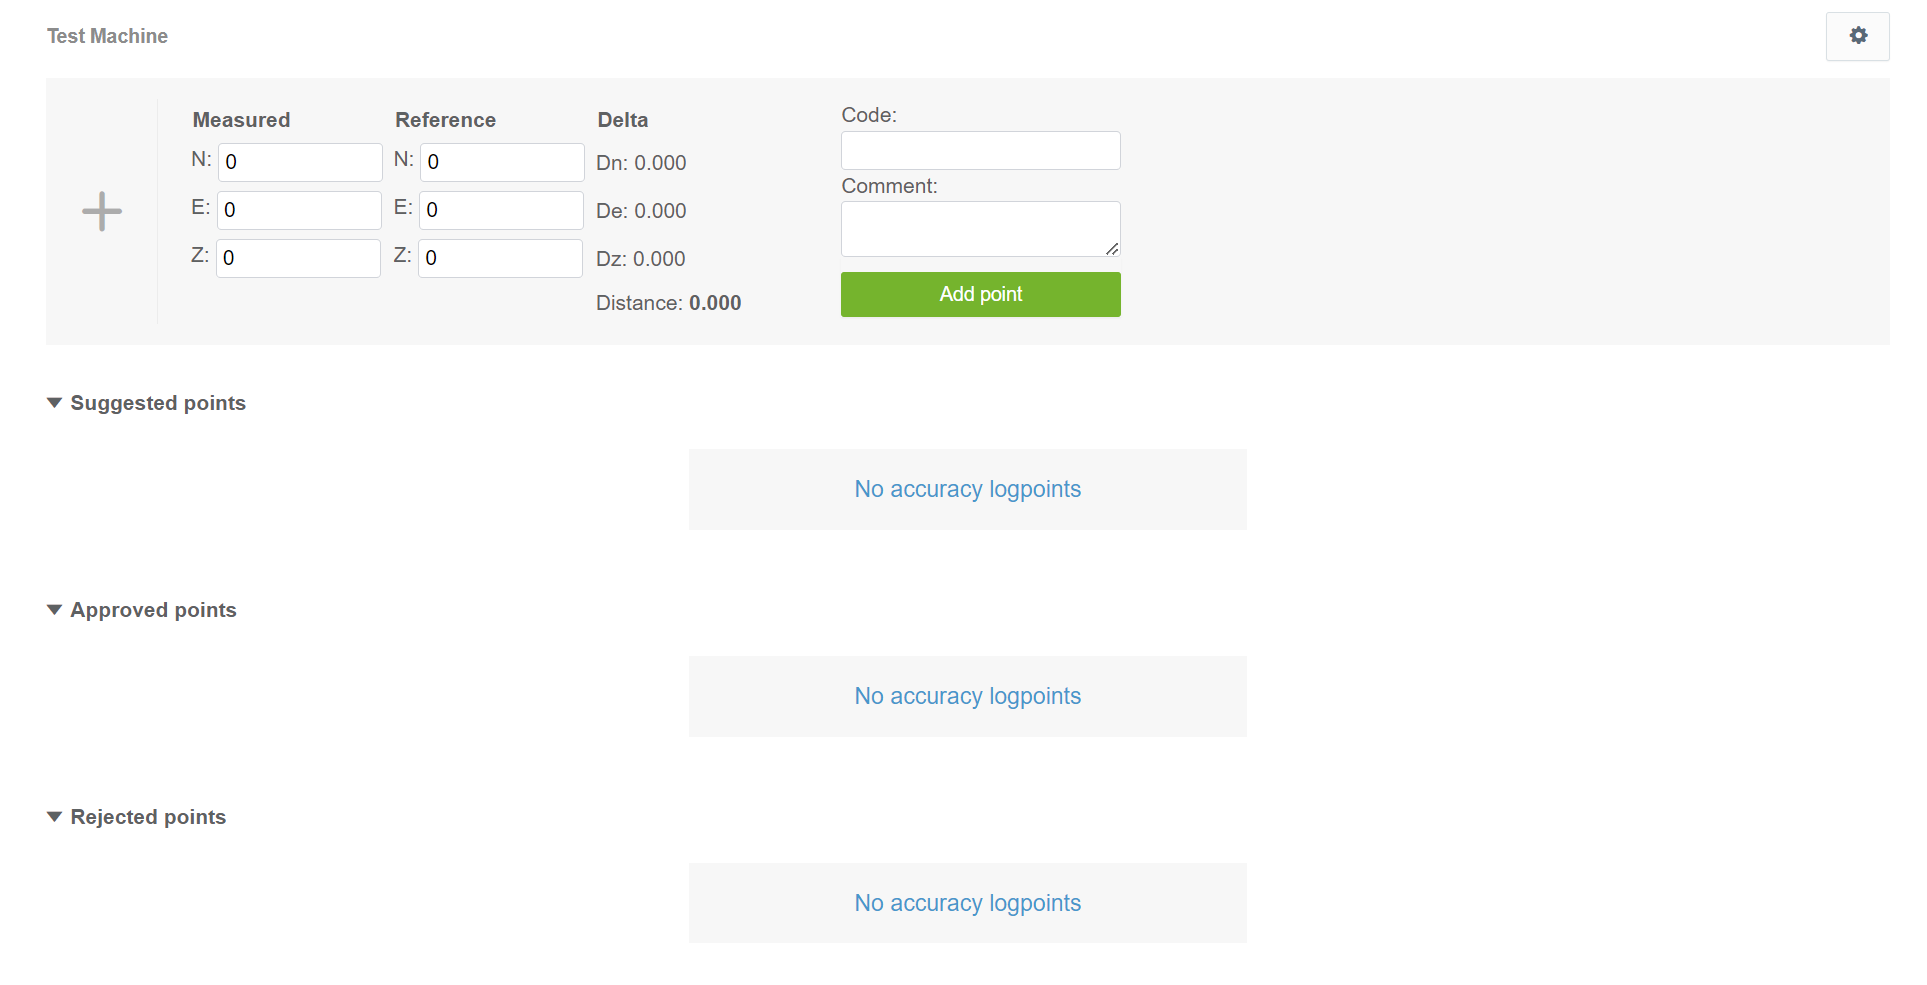
Task: Click the Distance: 0.000 value
Action: tap(668, 303)
